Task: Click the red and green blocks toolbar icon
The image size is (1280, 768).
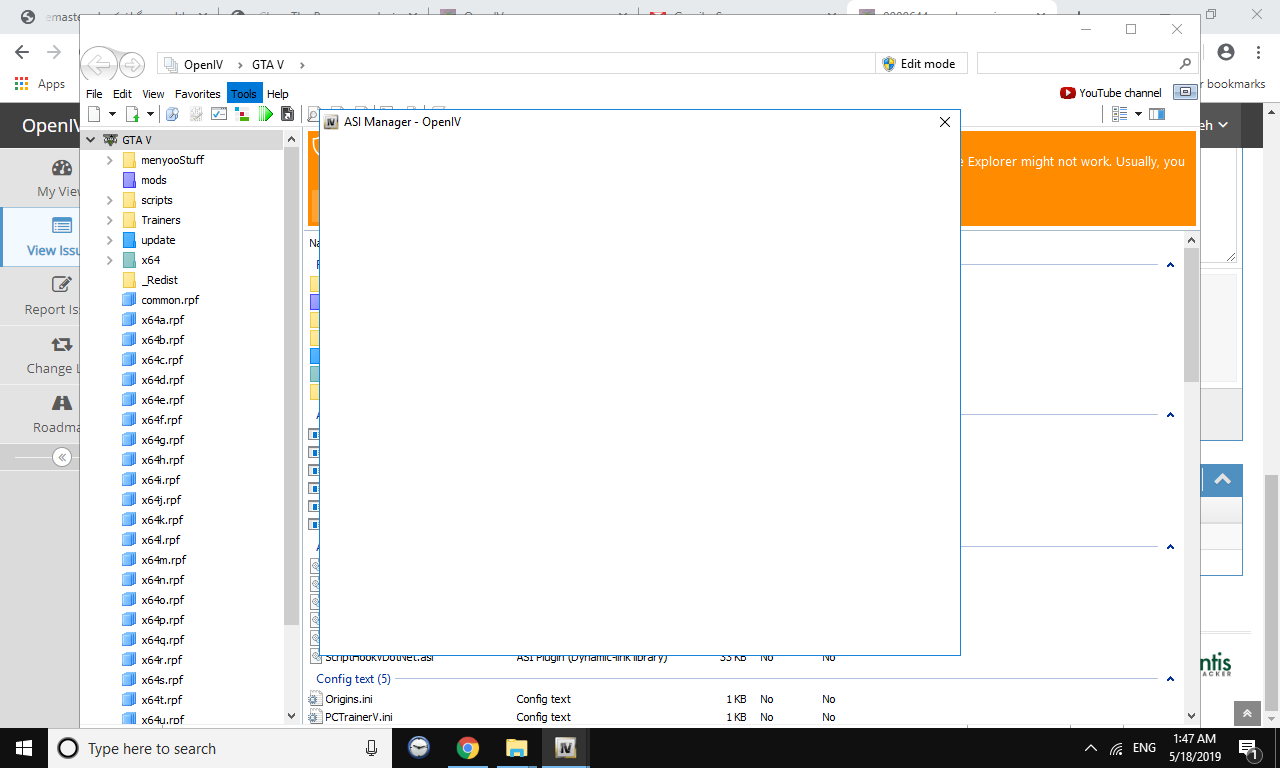Action: click(243, 114)
